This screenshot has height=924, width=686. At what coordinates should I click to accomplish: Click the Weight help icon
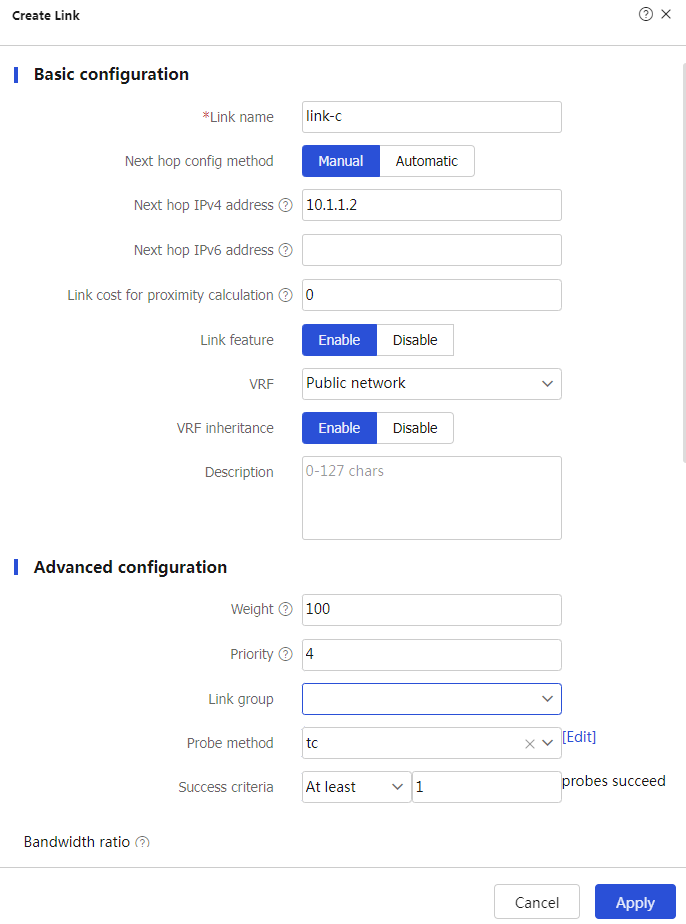tap(285, 609)
